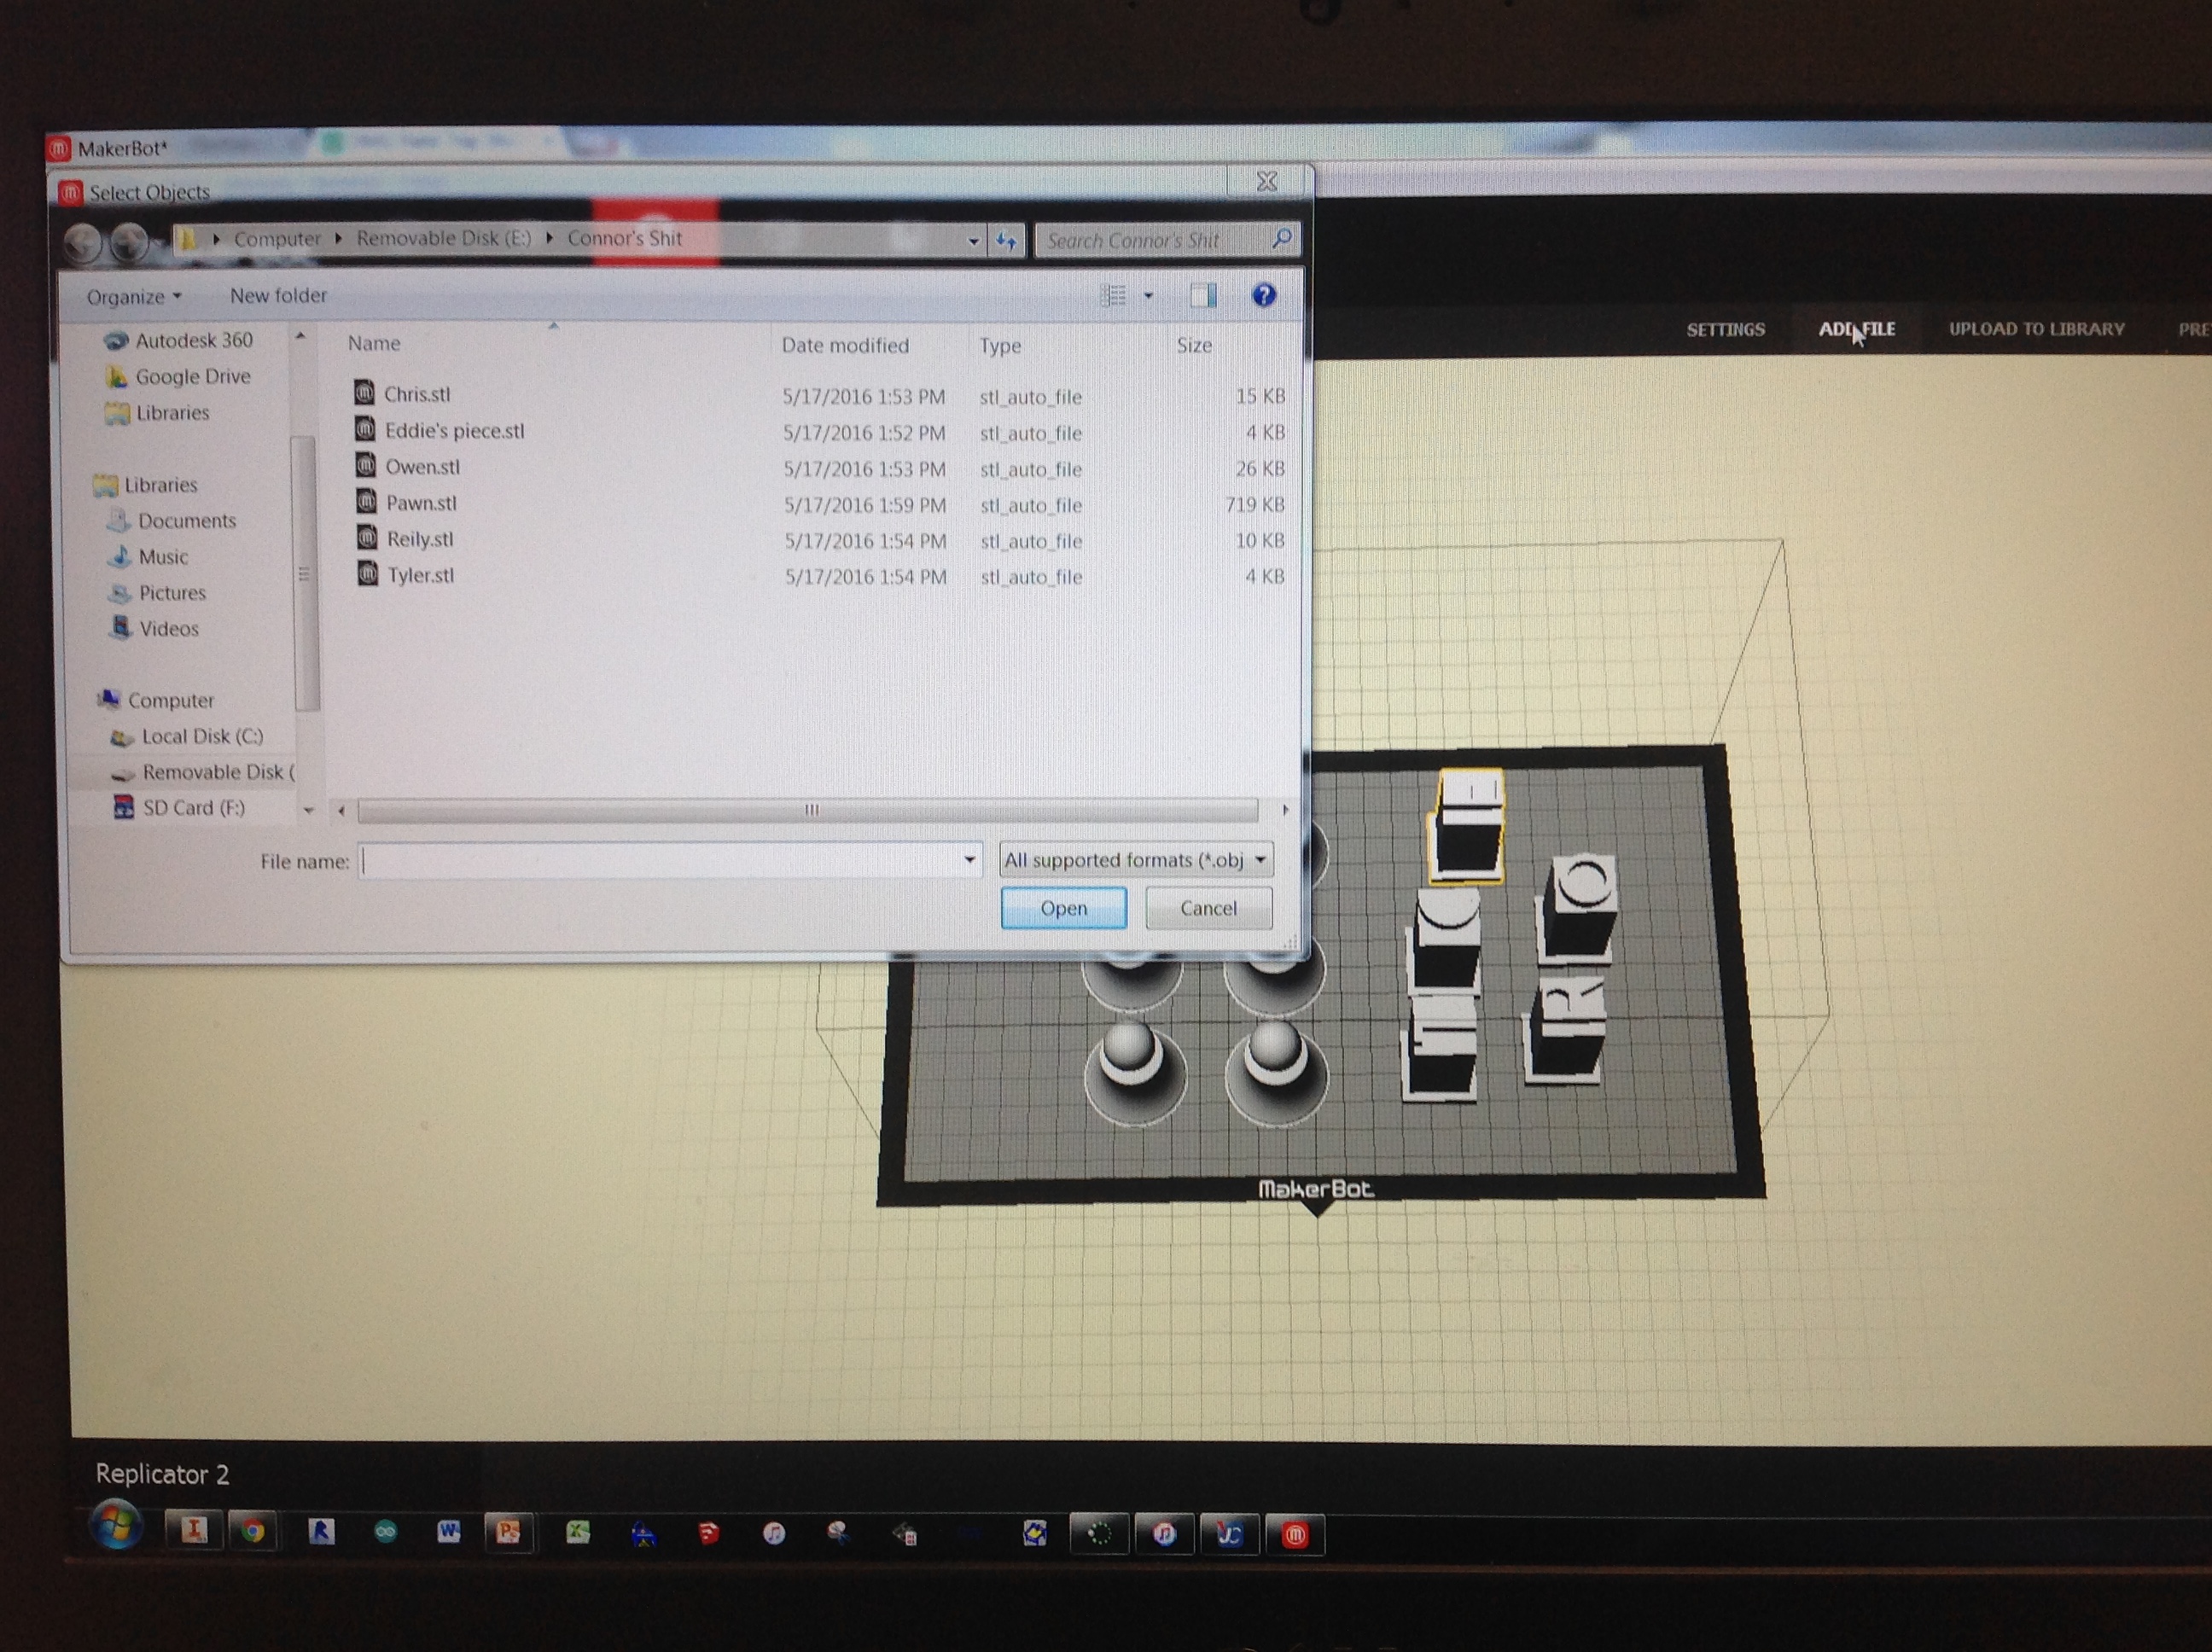This screenshot has height=1652, width=2212.
Task: Open Snipping Tool from taskbar
Action: pos(838,1533)
